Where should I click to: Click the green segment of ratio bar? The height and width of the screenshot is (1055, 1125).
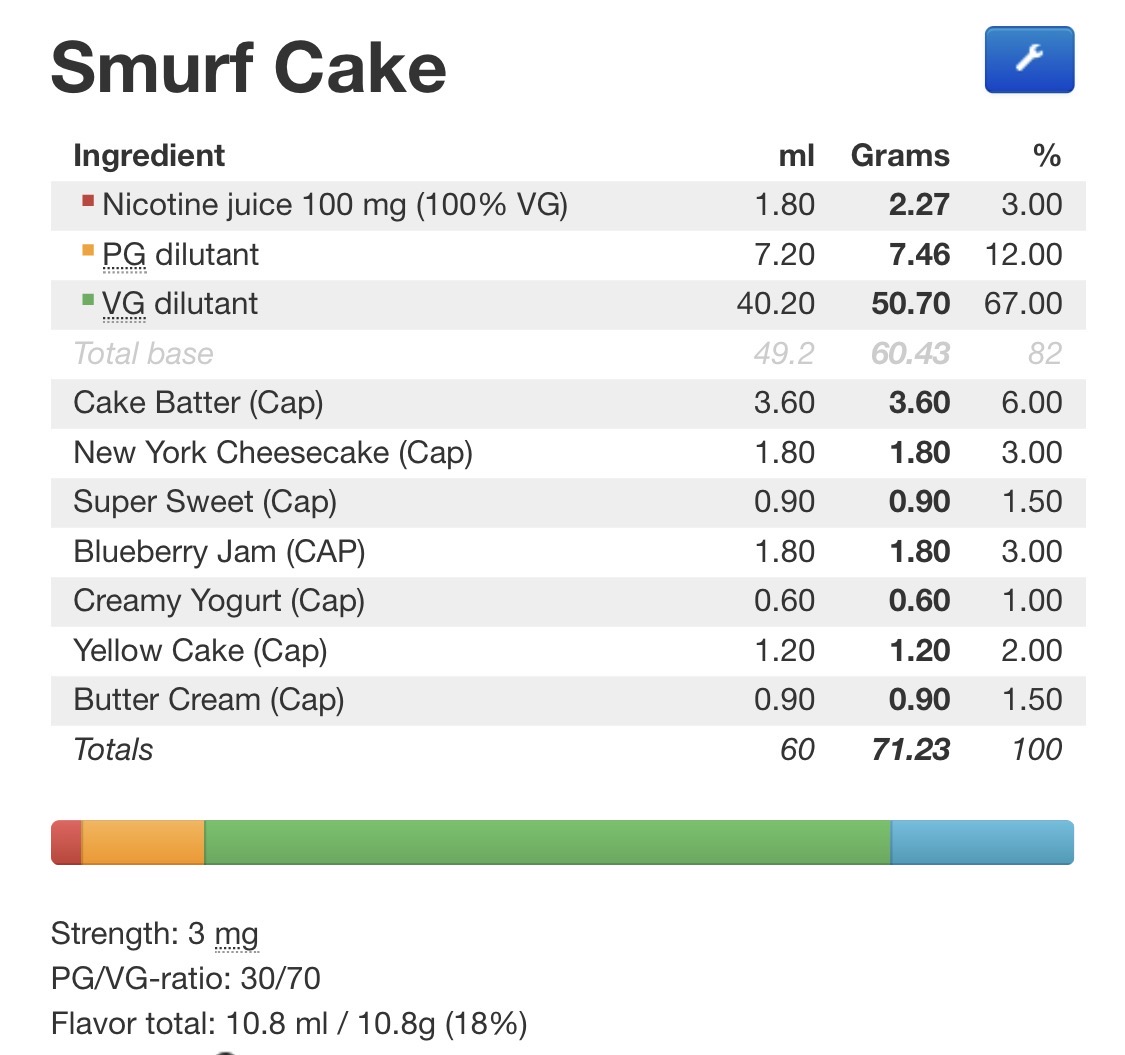click(547, 842)
